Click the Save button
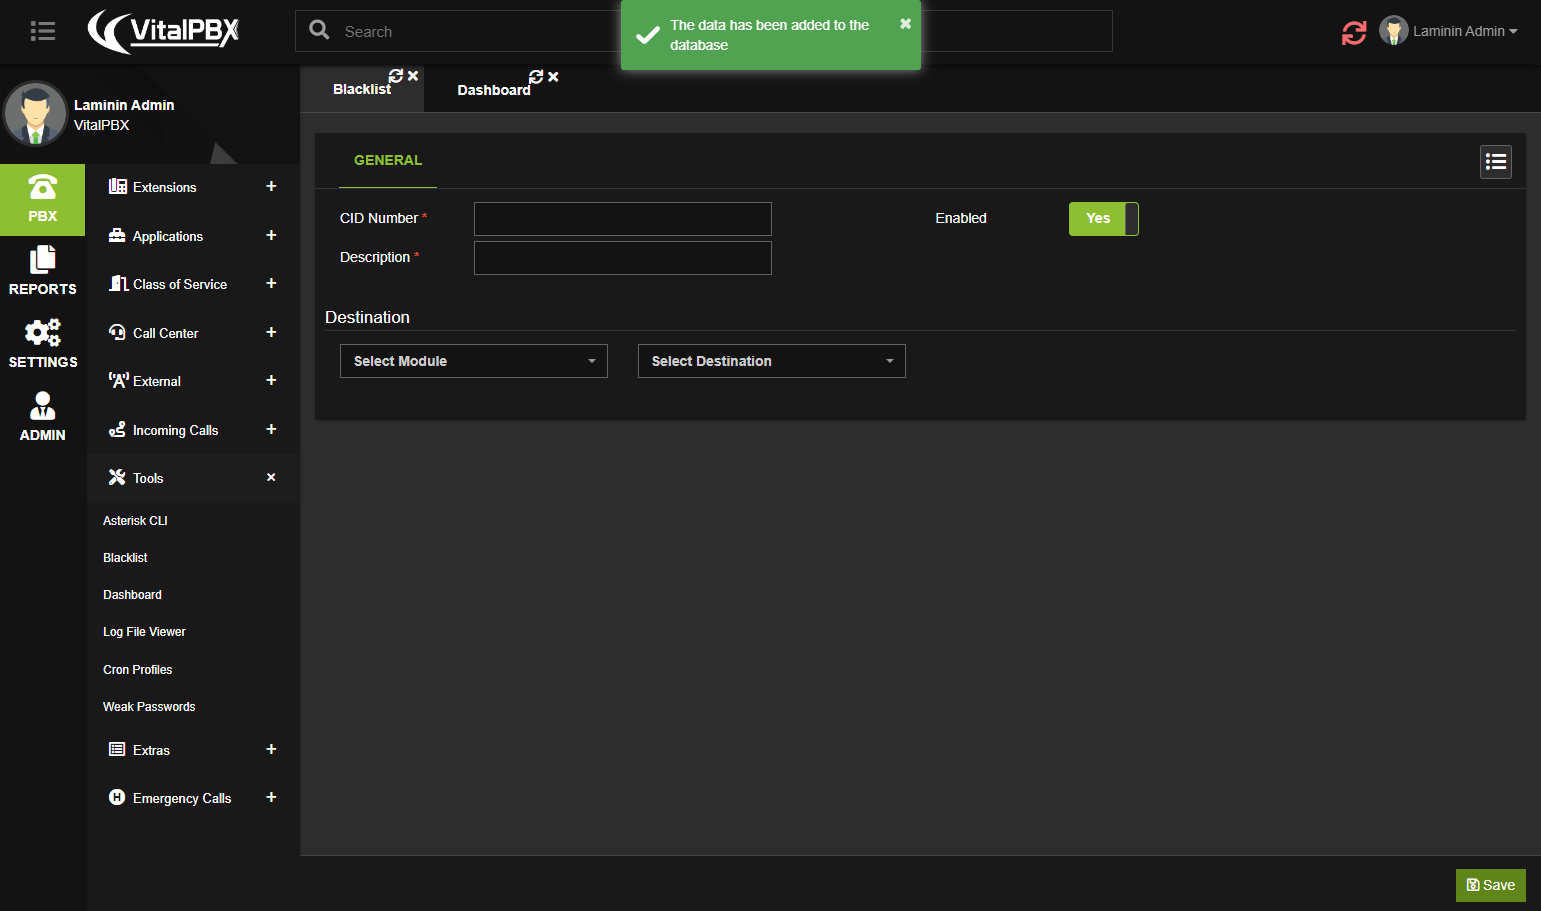The width and height of the screenshot is (1541, 911). [x=1490, y=885]
